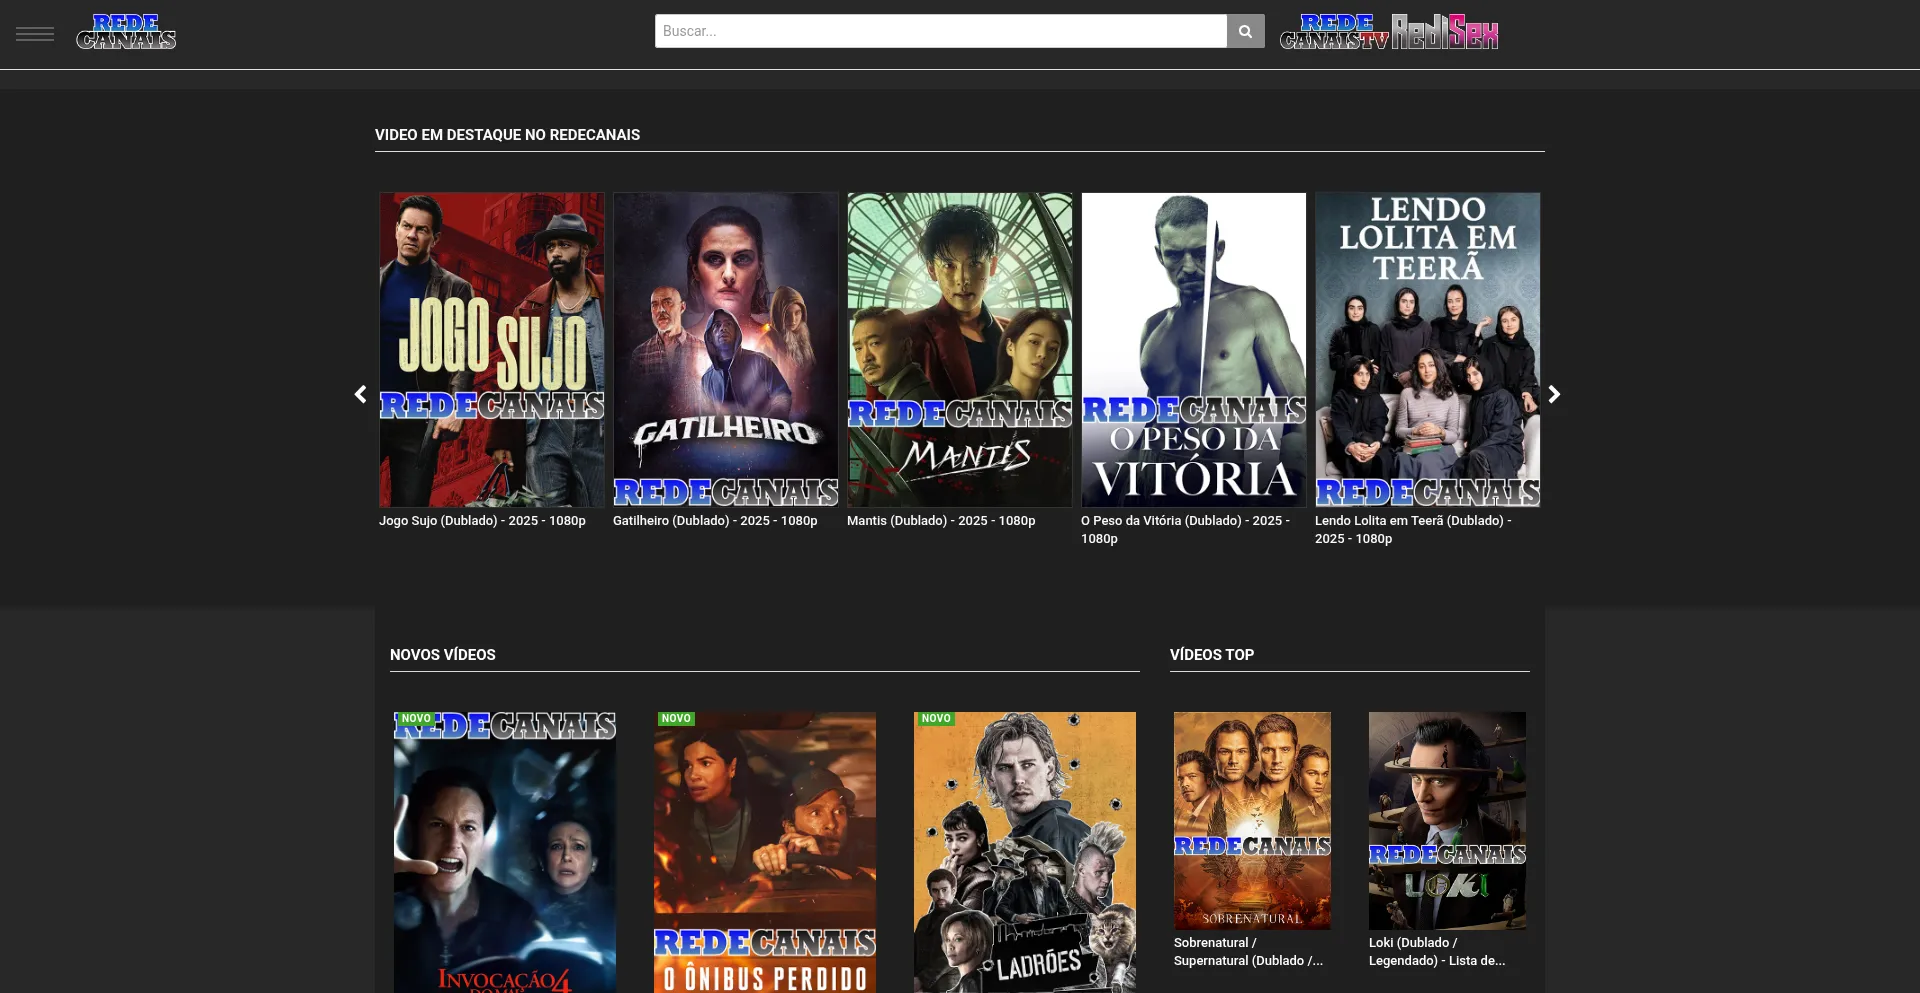Show previous featured videos with left arrow
Viewport: 1920px width, 993px height.
(x=361, y=394)
